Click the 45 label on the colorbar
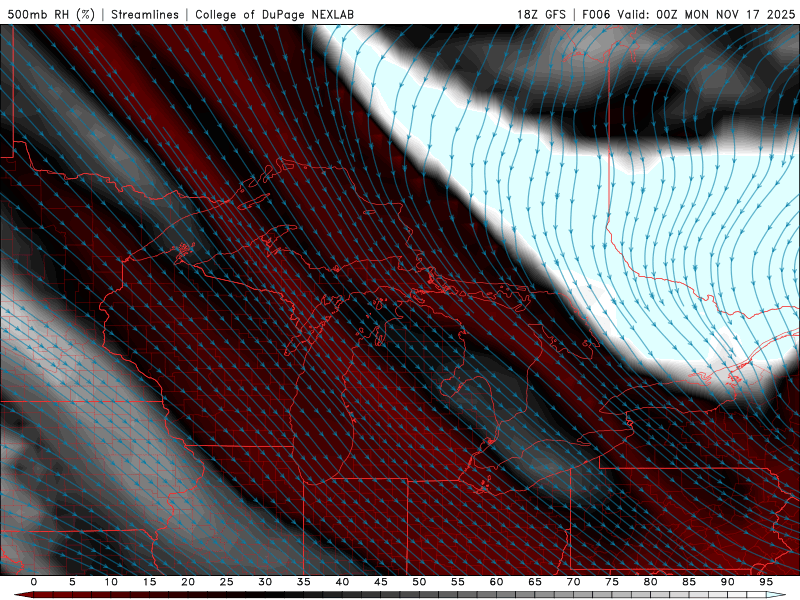Image resolution: width=800 pixels, height=600 pixels. tap(380, 582)
